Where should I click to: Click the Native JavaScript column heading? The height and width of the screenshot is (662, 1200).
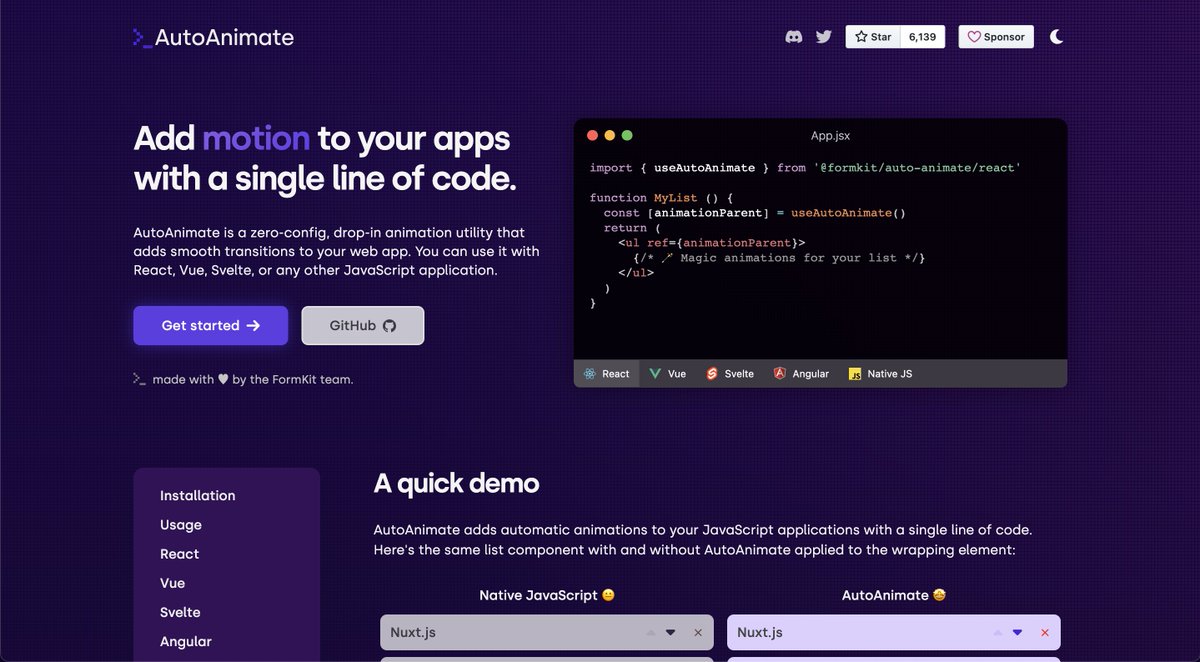(547, 595)
